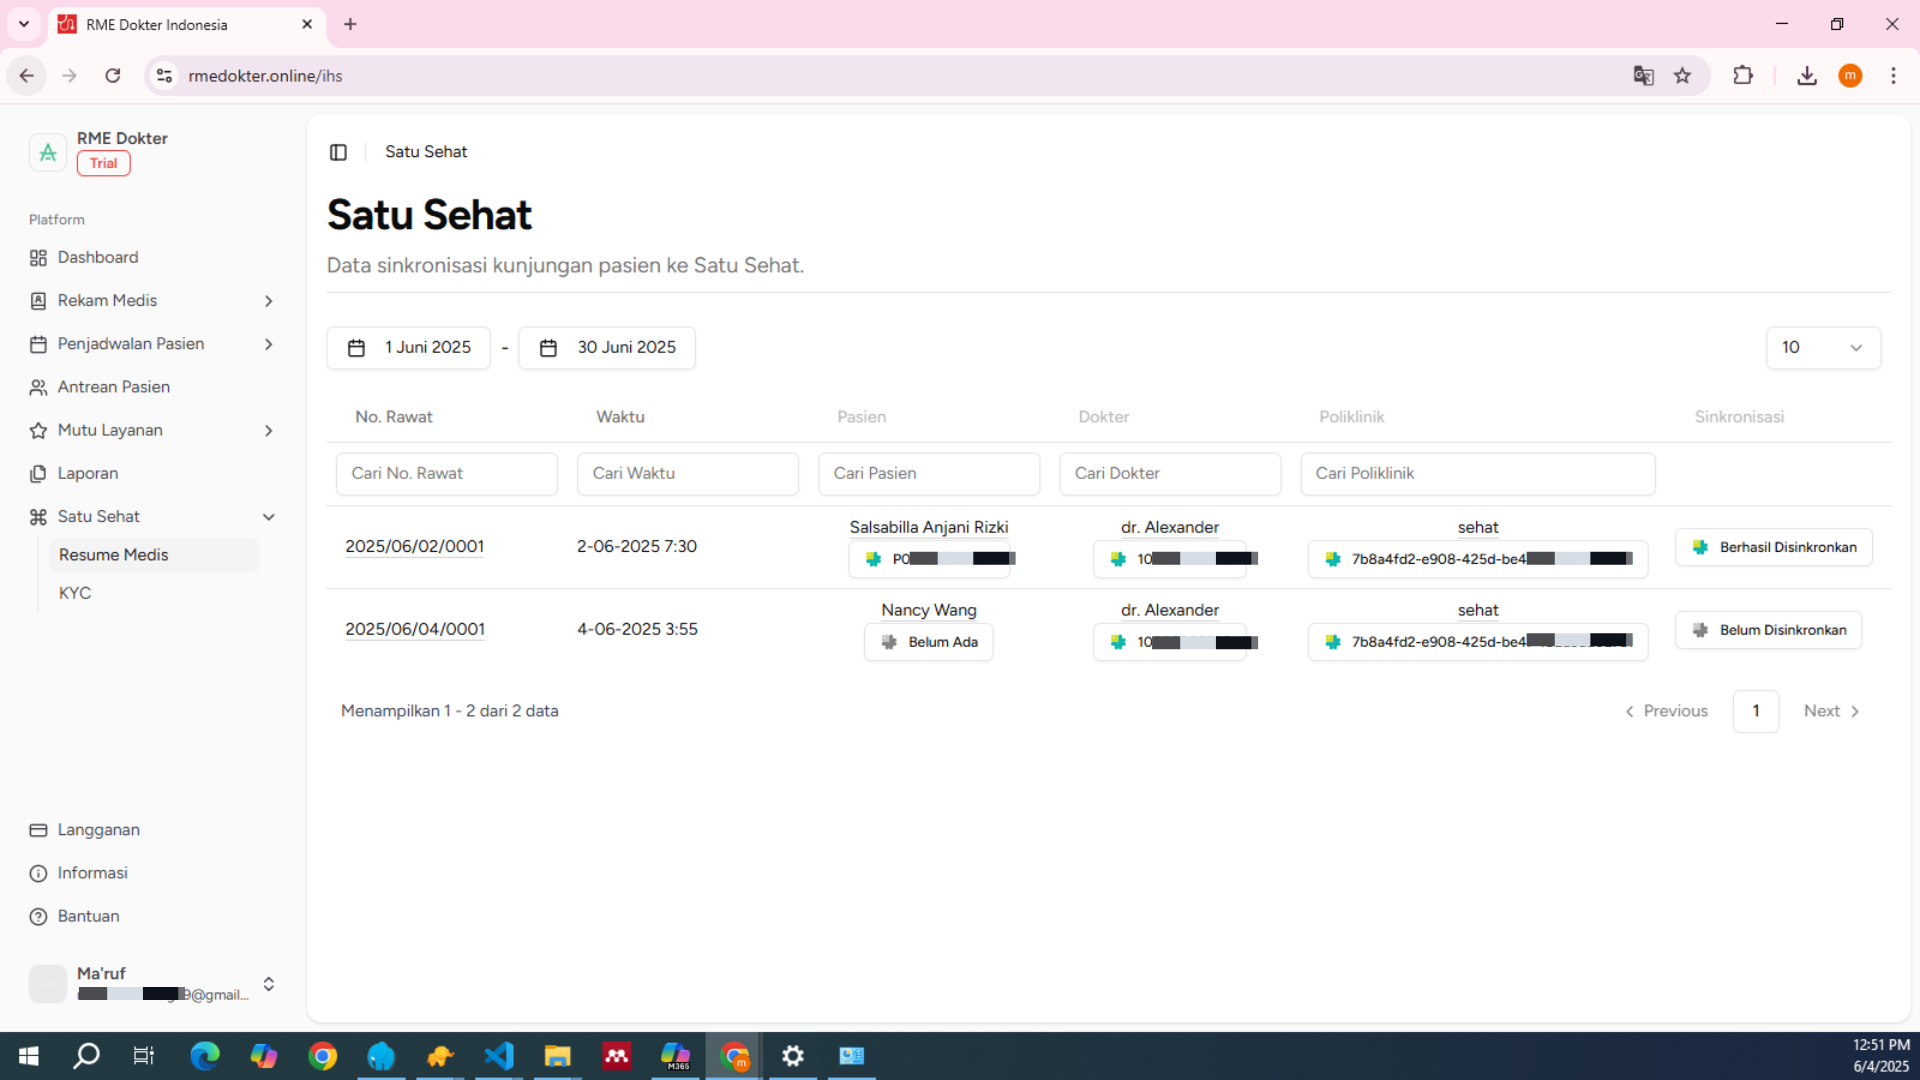Click the Cari Pasien search field

(928, 474)
